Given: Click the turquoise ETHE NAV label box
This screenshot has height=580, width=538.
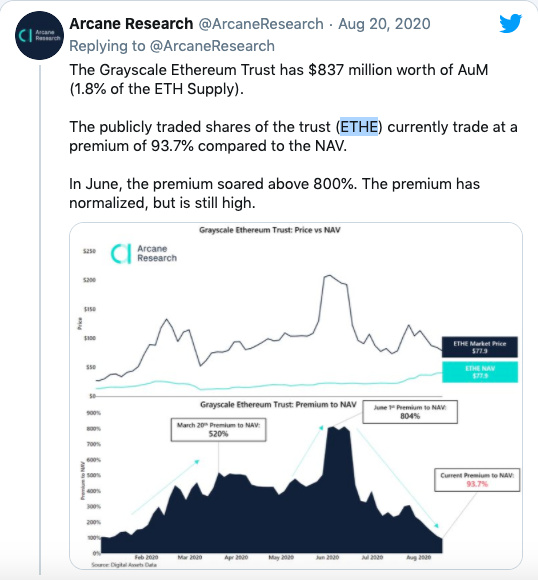Looking at the screenshot, I should coord(480,372).
